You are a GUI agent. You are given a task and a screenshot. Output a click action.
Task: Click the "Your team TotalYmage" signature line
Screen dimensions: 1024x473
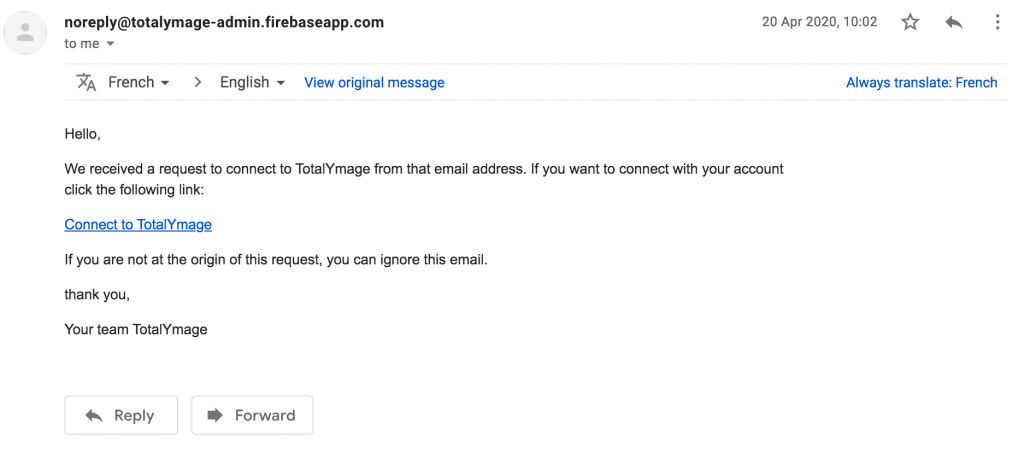(x=136, y=329)
